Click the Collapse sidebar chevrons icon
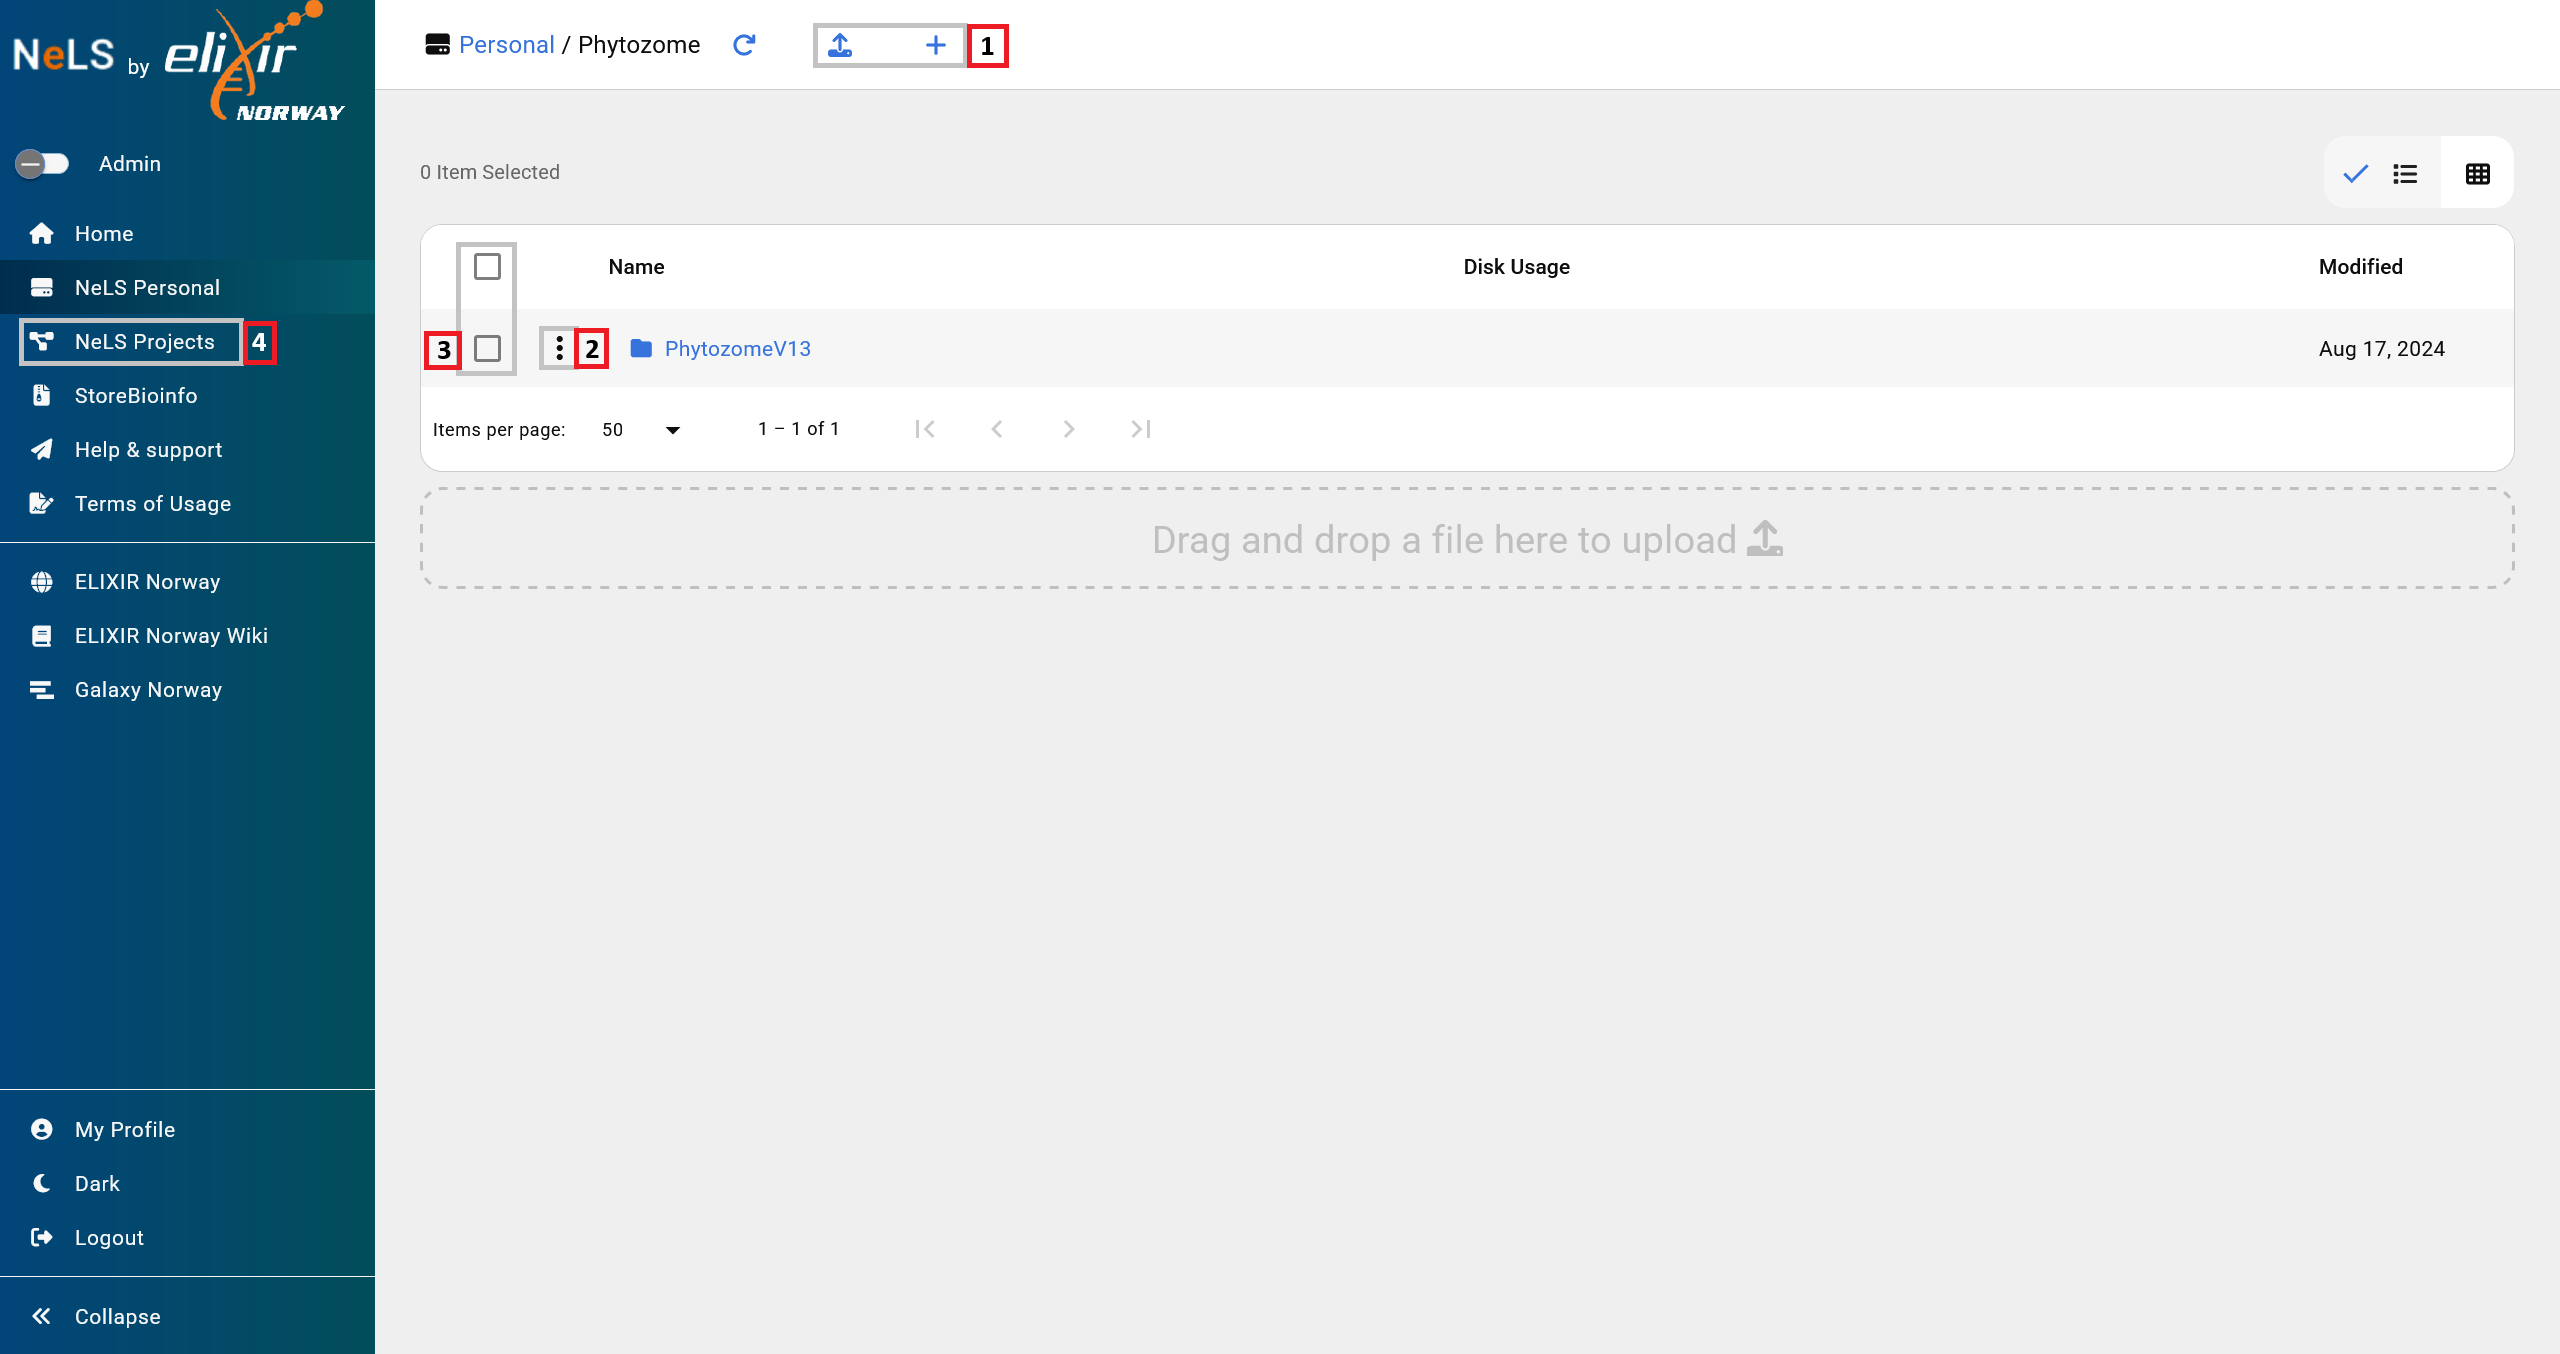2560x1354 pixels. click(41, 1316)
